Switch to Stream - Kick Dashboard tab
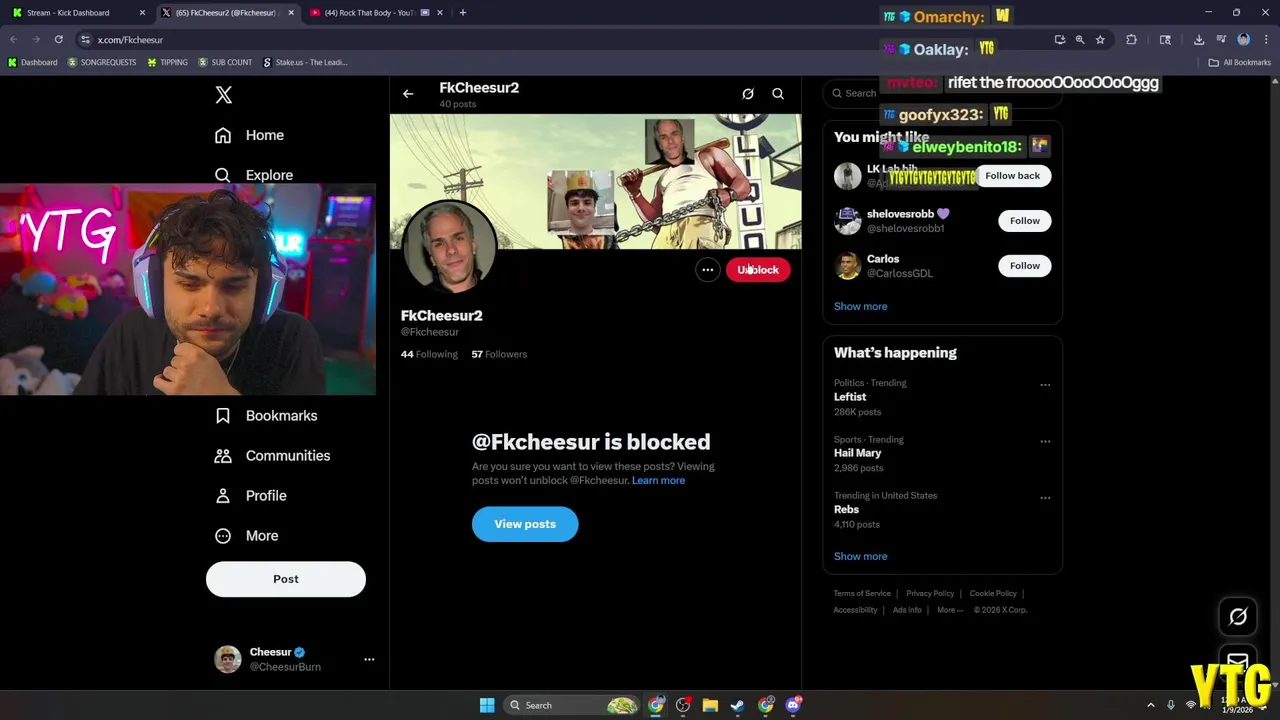The width and height of the screenshot is (1280, 720). click(78, 13)
